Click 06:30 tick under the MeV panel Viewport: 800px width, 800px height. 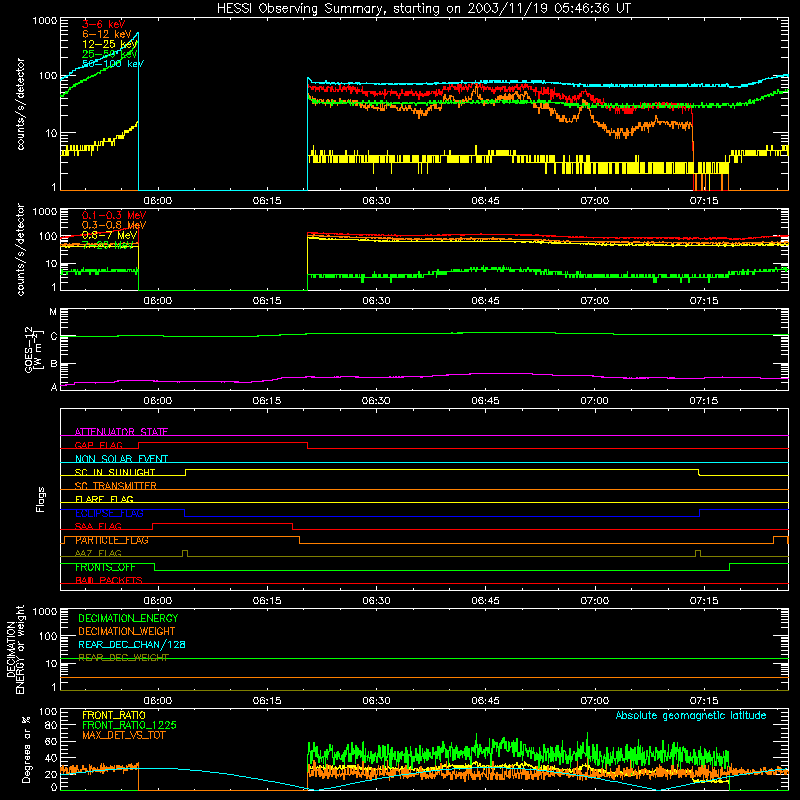[376, 301]
